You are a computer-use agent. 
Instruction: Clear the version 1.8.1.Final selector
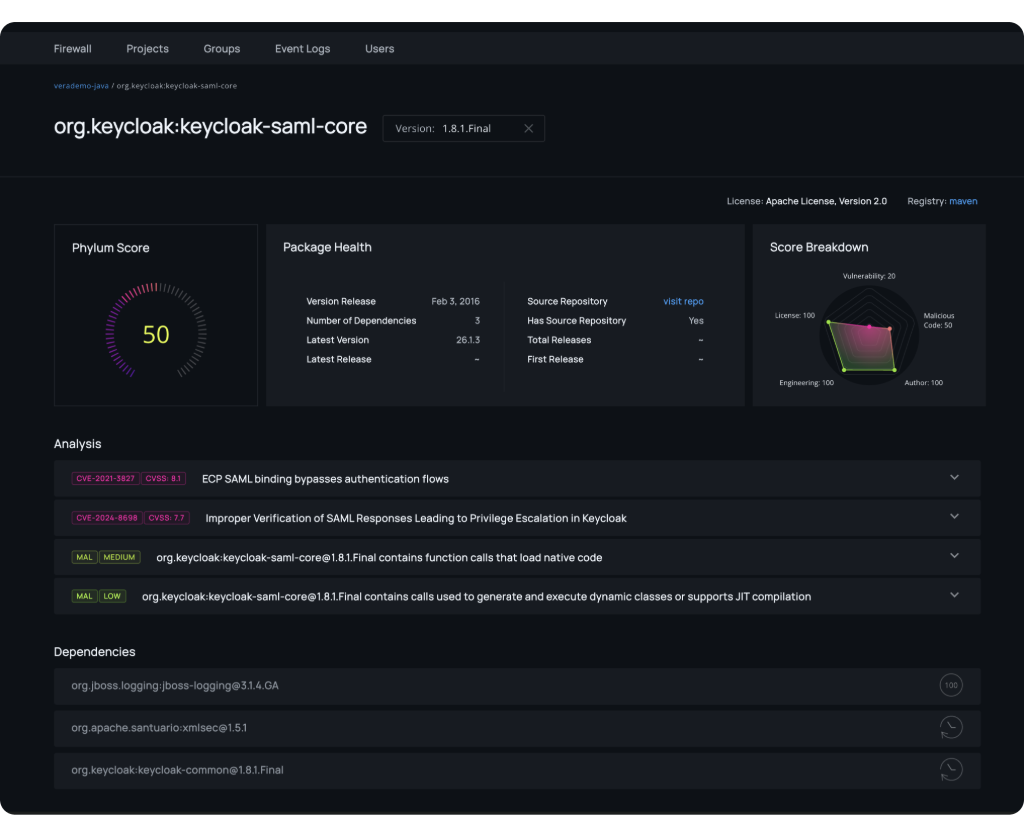pyautogui.click(x=528, y=129)
